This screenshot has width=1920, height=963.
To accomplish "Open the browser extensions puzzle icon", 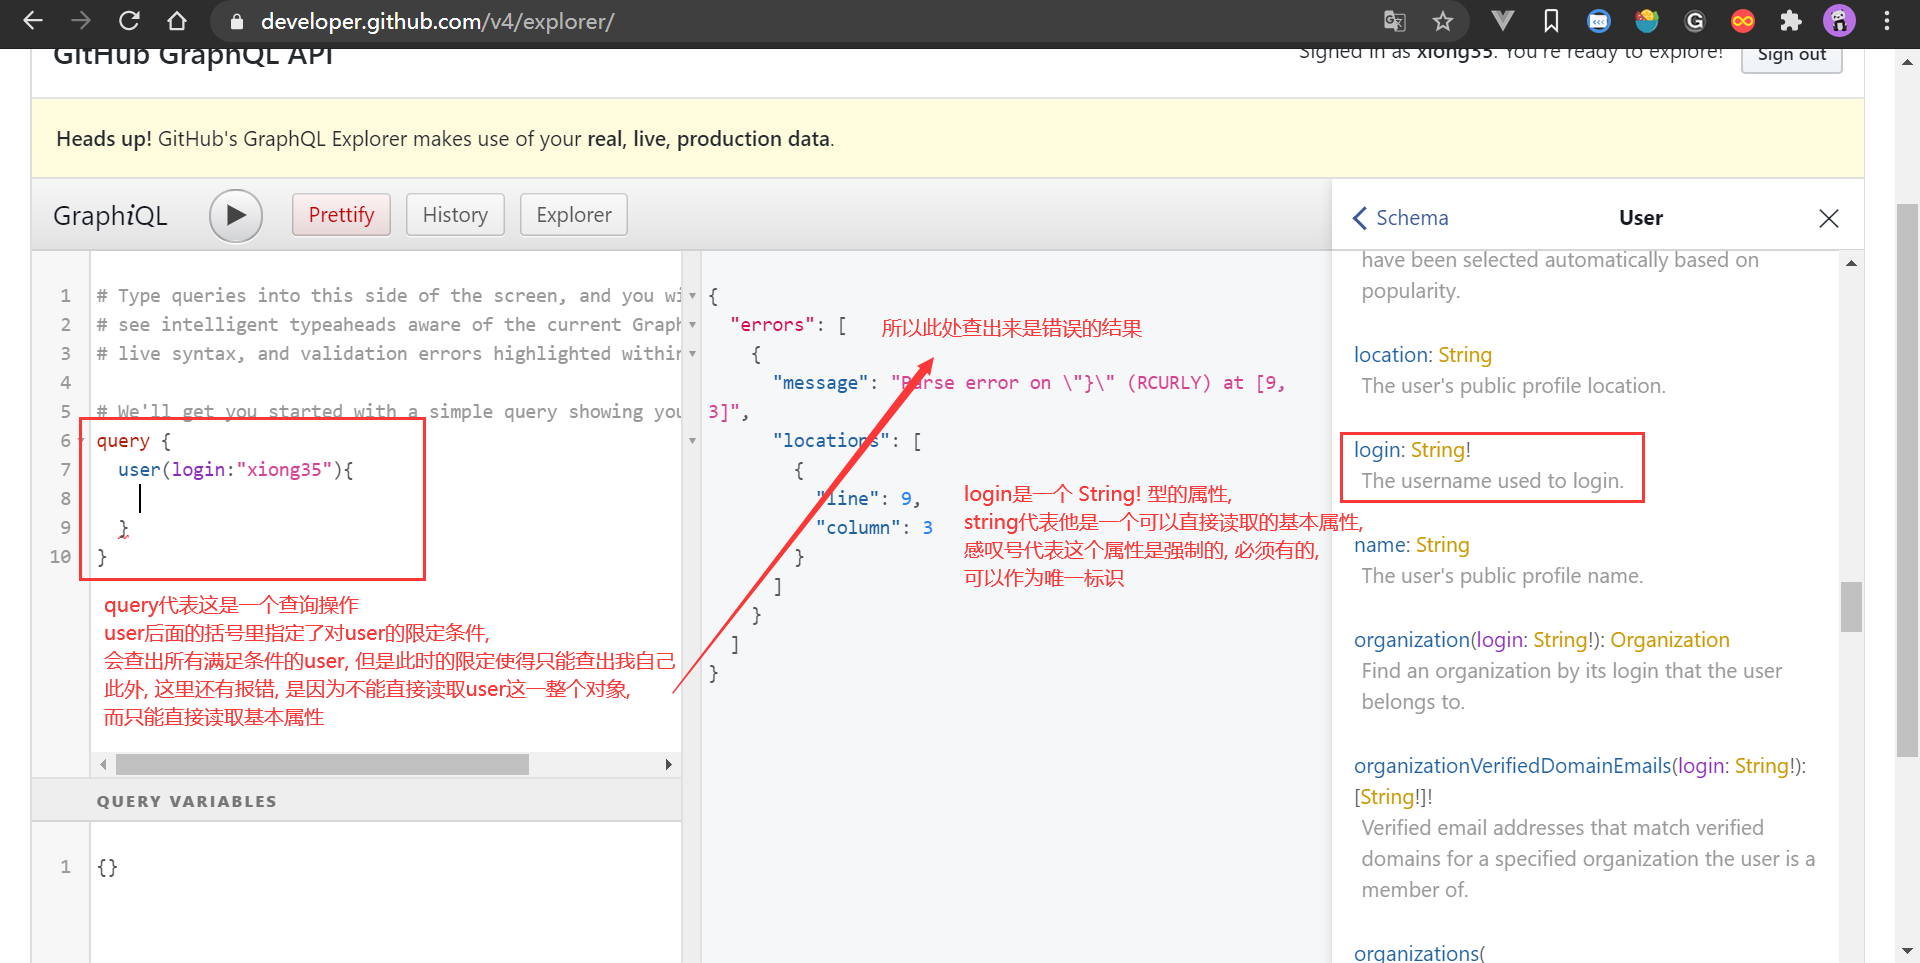I will click(1791, 20).
